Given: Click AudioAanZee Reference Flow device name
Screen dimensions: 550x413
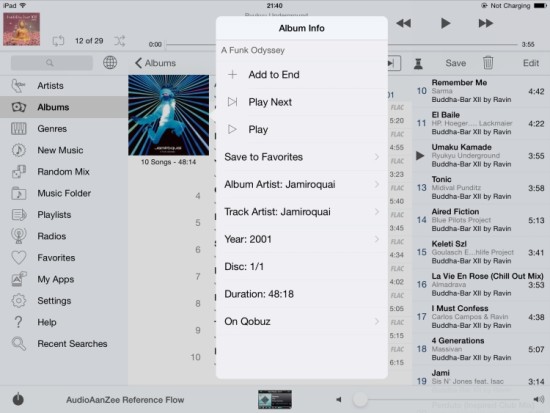Looking at the screenshot, I should [125, 400].
